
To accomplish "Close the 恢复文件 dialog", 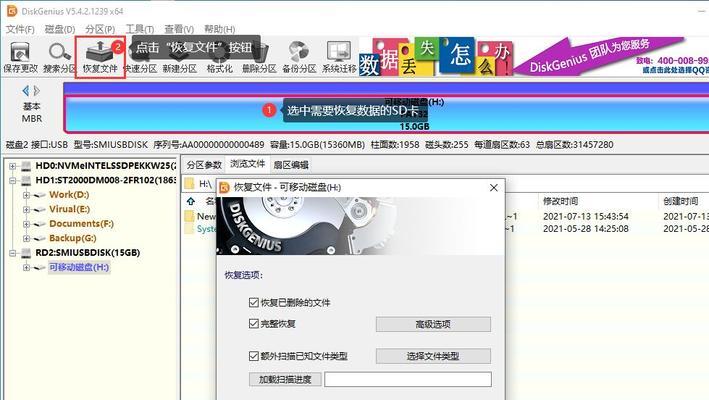I will 494,188.
